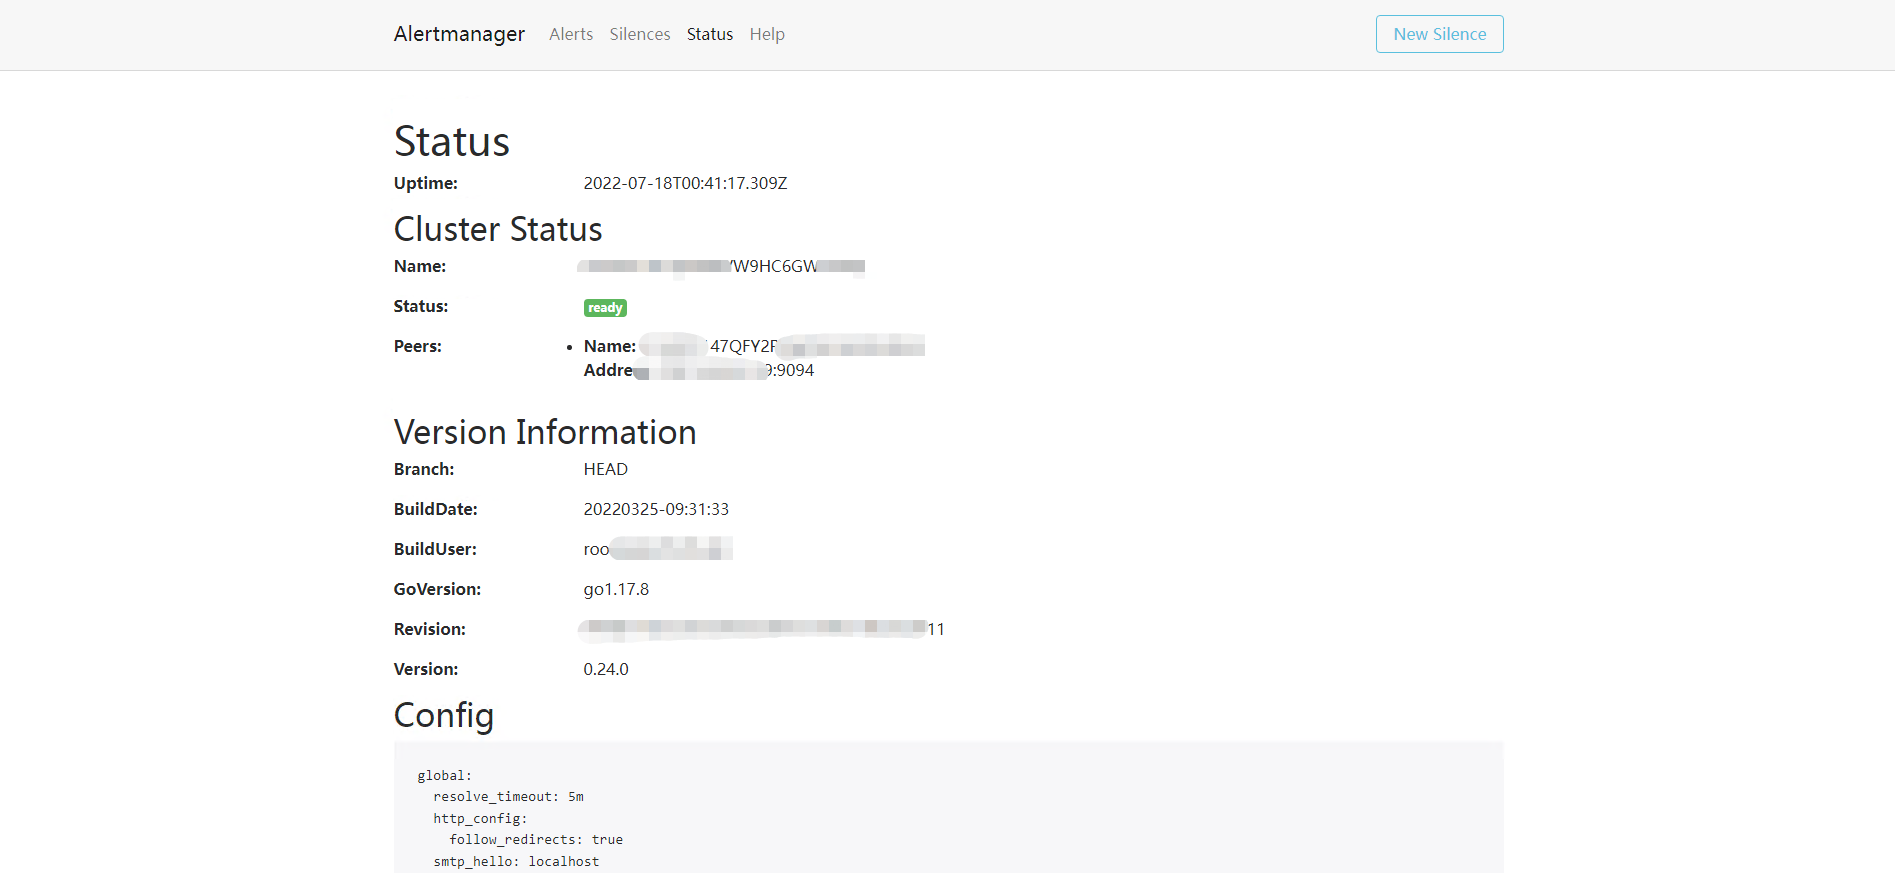The image size is (1895, 873).
Task: Select the Branch value HEAD
Action: [x=606, y=469]
